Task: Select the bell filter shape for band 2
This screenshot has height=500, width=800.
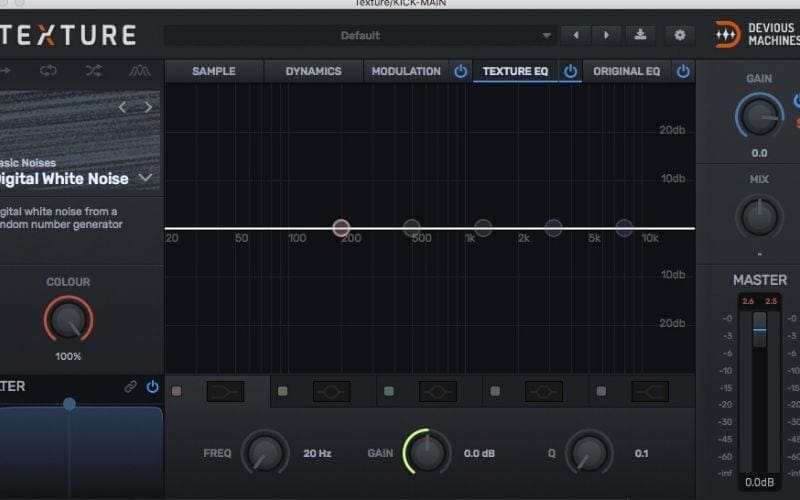Action: pyautogui.click(x=332, y=392)
